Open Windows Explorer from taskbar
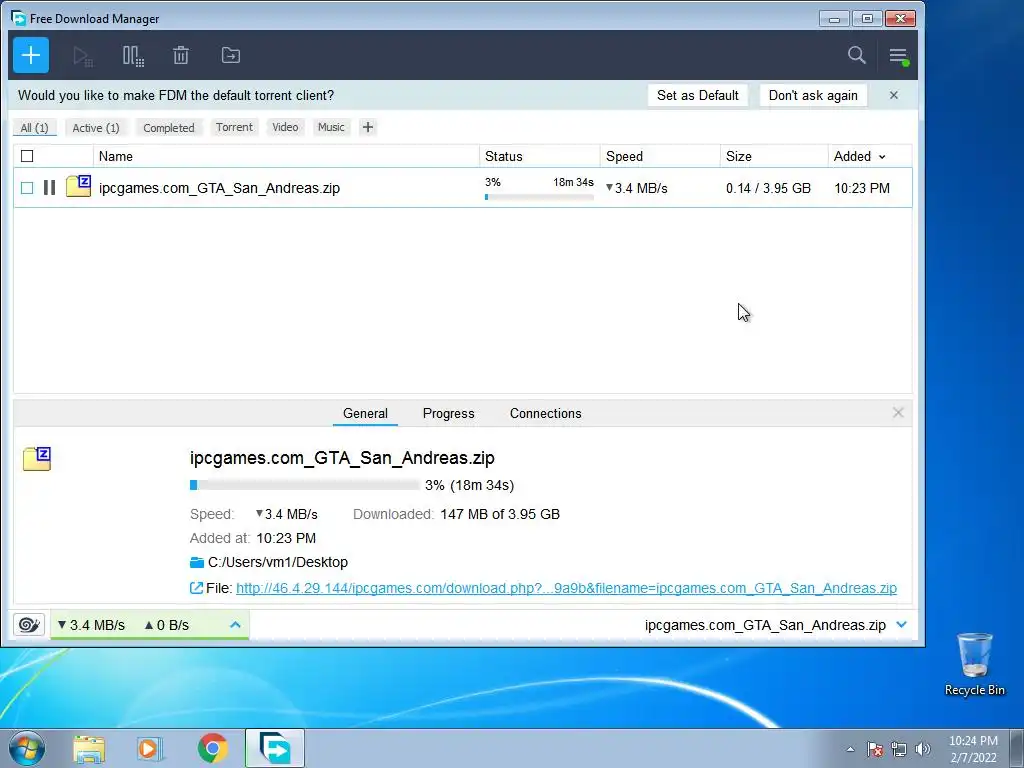This screenshot has height=768, width=1024. [89, 748]
